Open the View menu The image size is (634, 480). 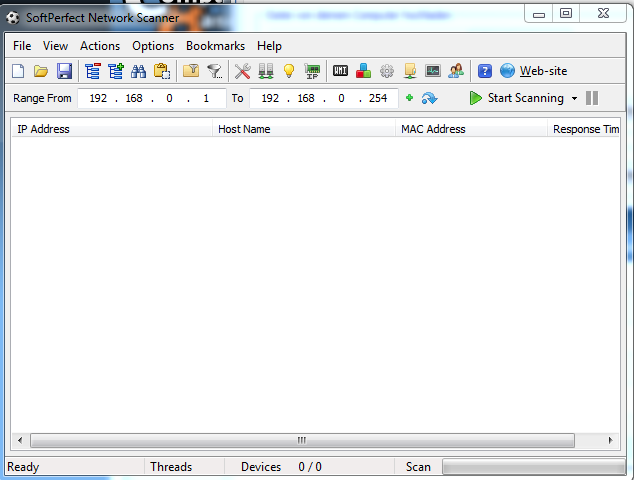(x=55, y=46)
